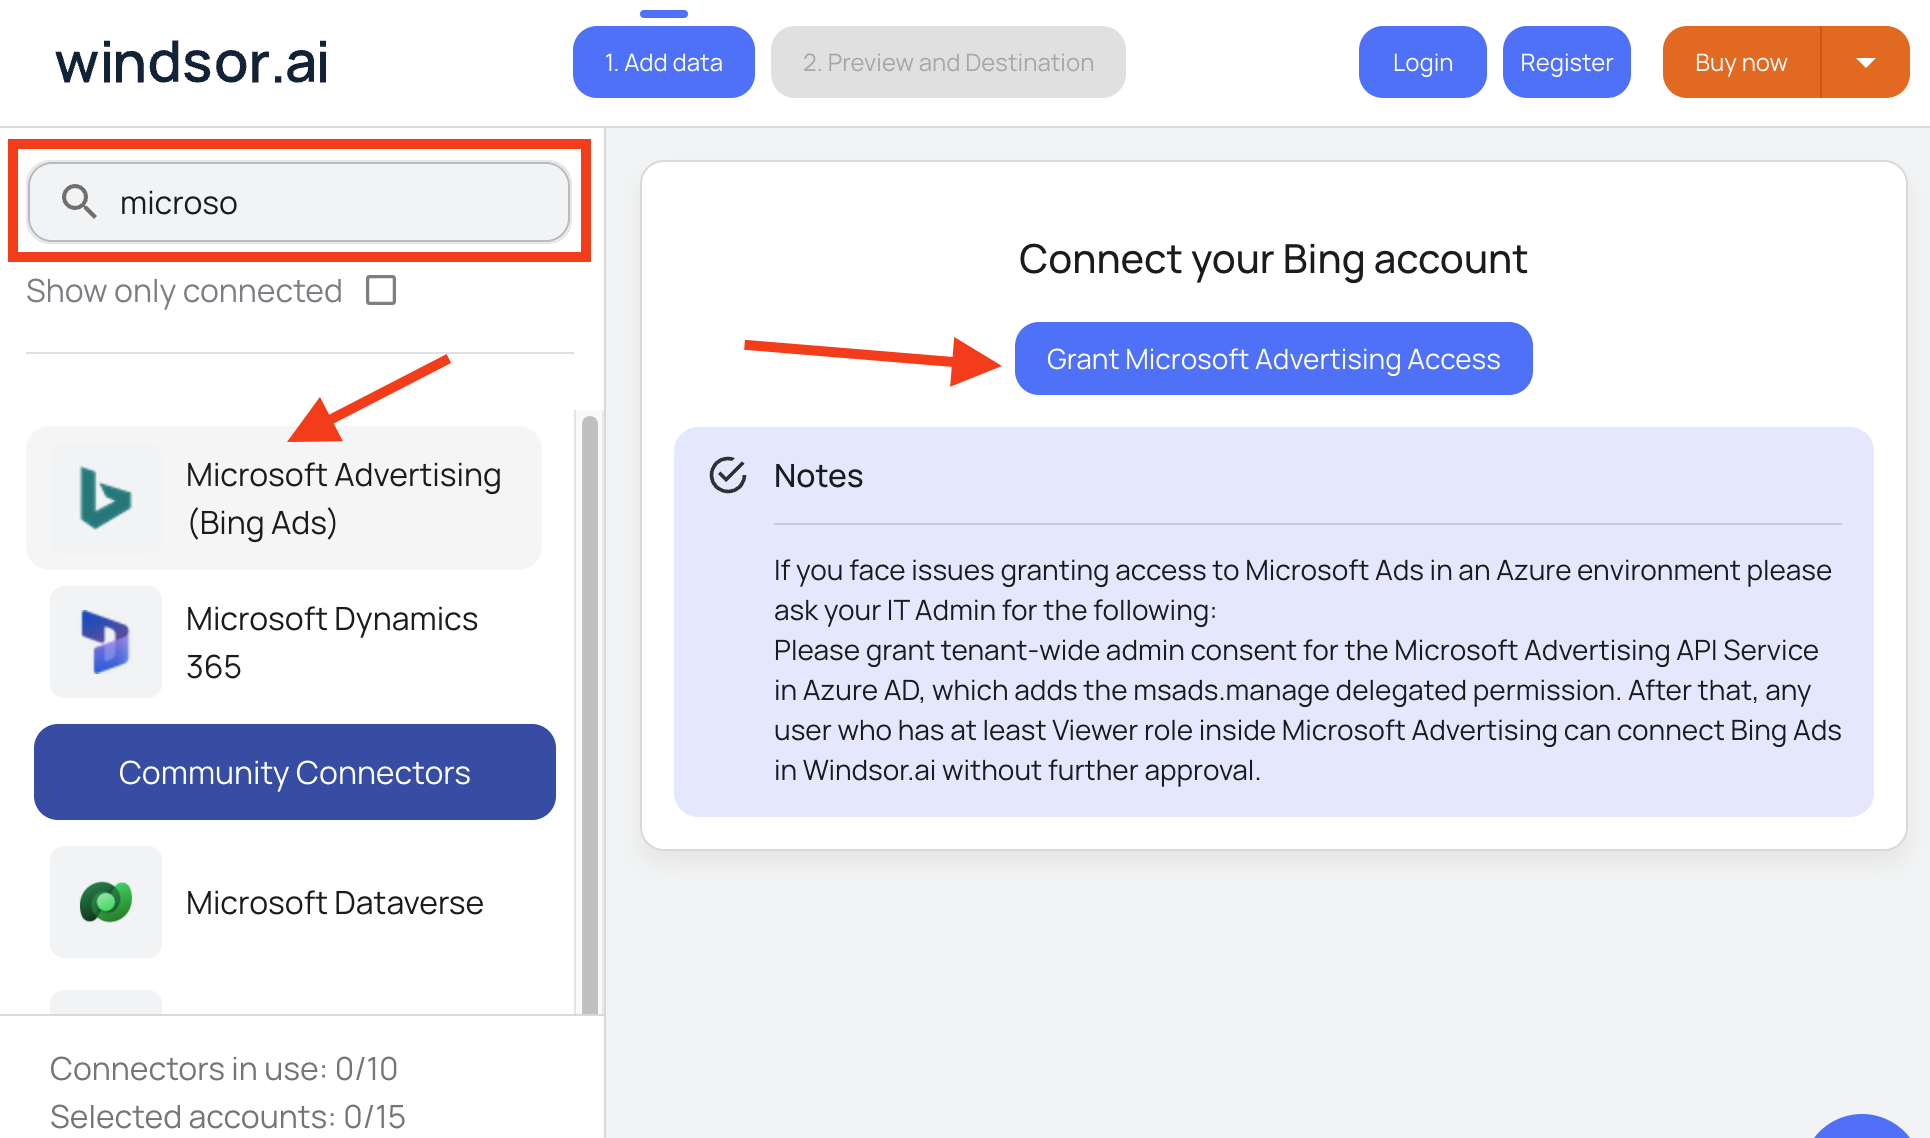Click the Bing logo icon
Image resolution: width=1930 pixels, height=1138 pixels.
coord(105,498)
